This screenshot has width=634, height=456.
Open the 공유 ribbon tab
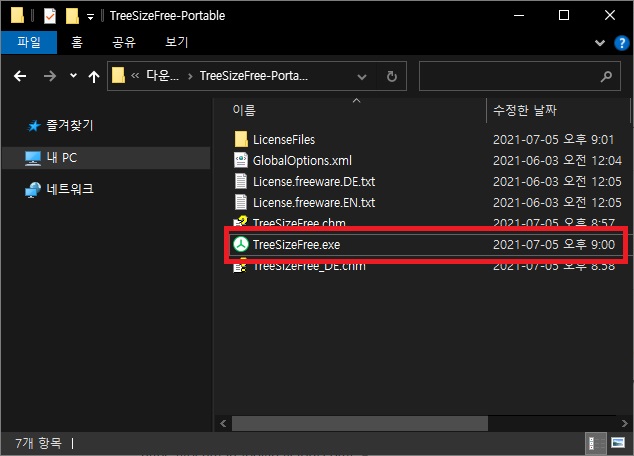pyautogui.click(x=124, y=42)
